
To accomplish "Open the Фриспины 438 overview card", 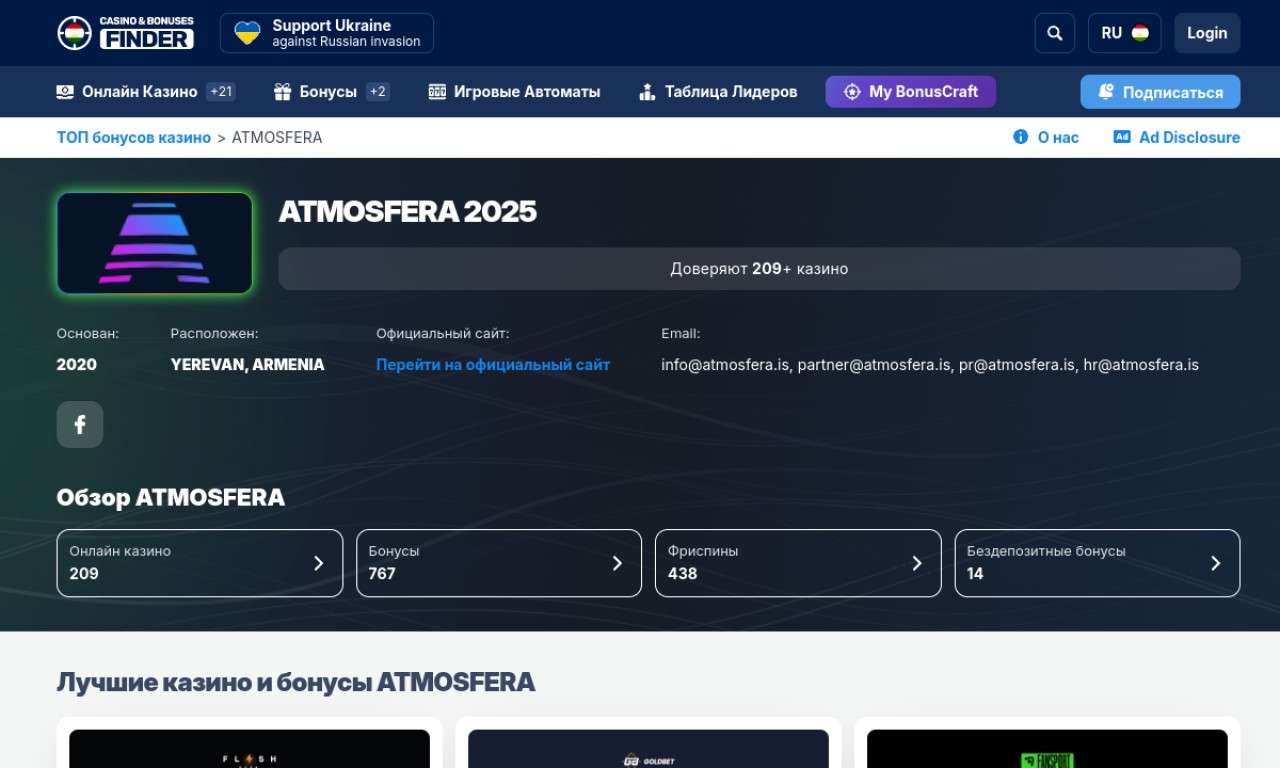I will pos(797,563).
